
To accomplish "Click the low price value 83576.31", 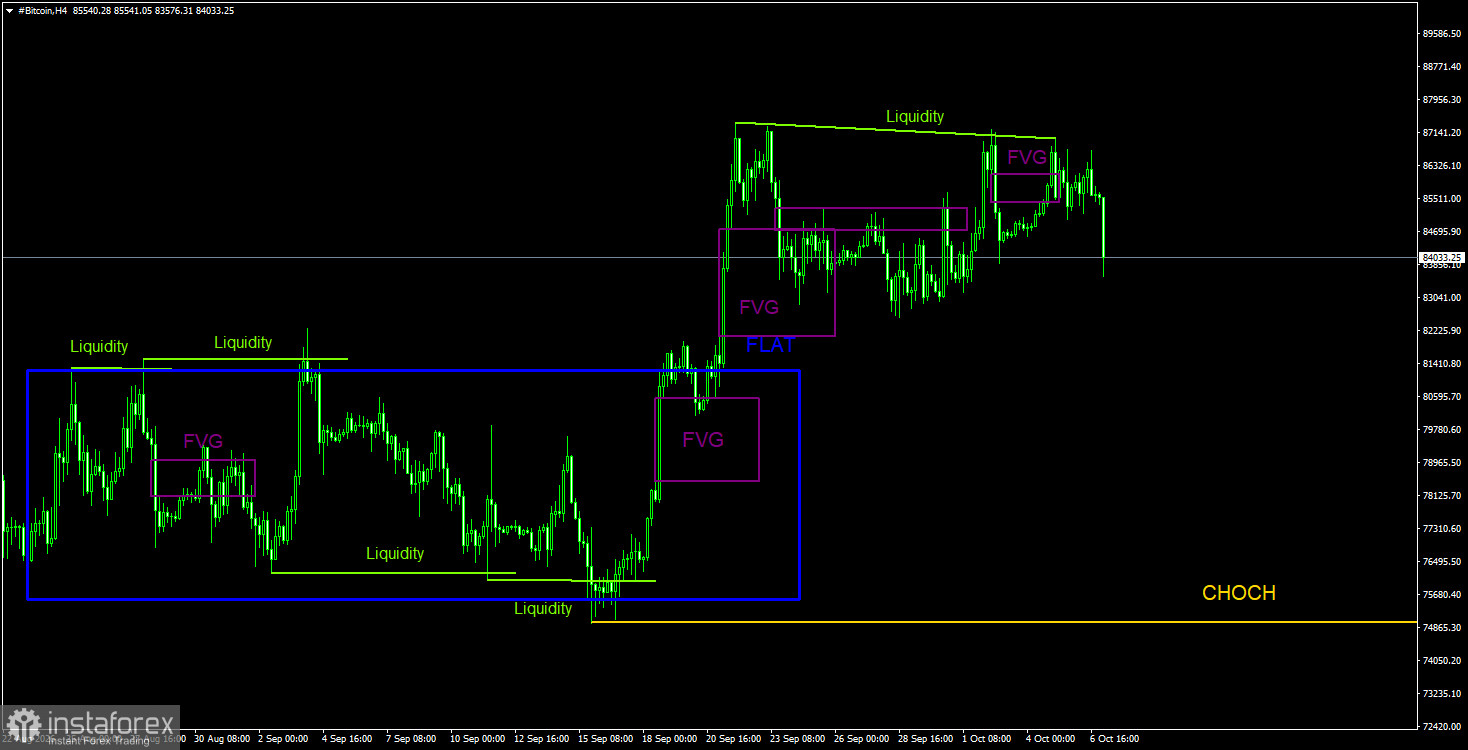I will point(175,10).
